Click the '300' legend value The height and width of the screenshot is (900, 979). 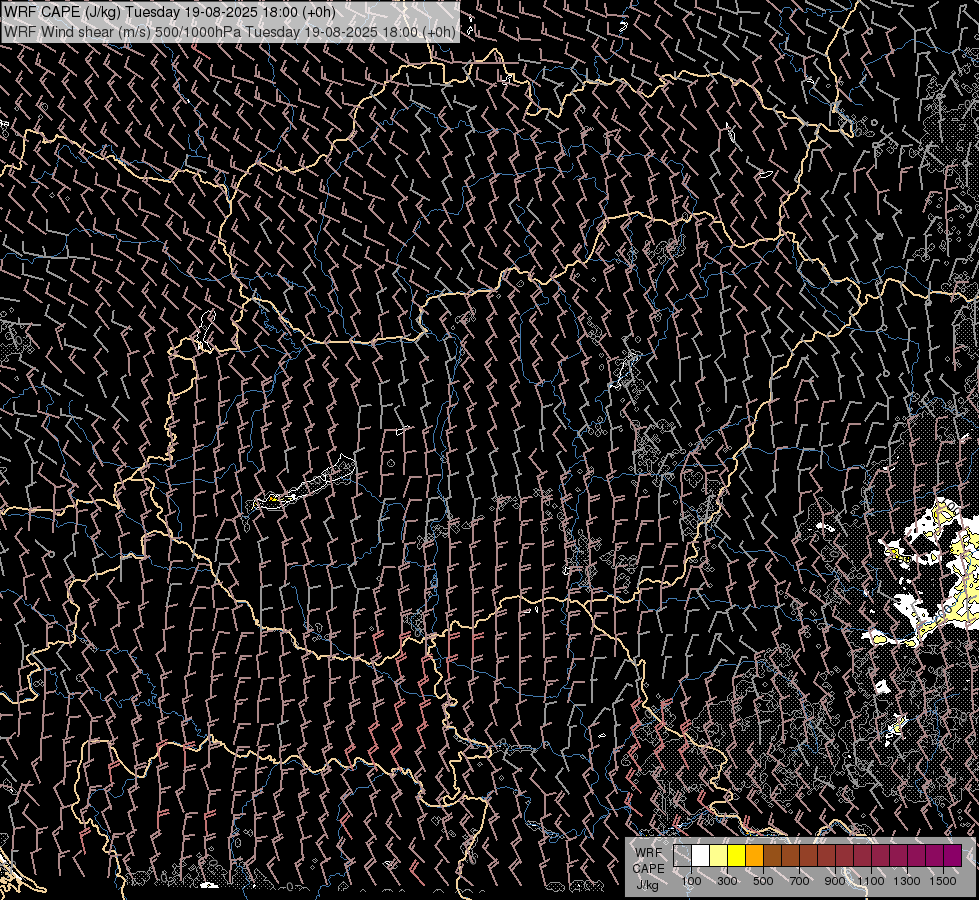(x=727, y=881)
